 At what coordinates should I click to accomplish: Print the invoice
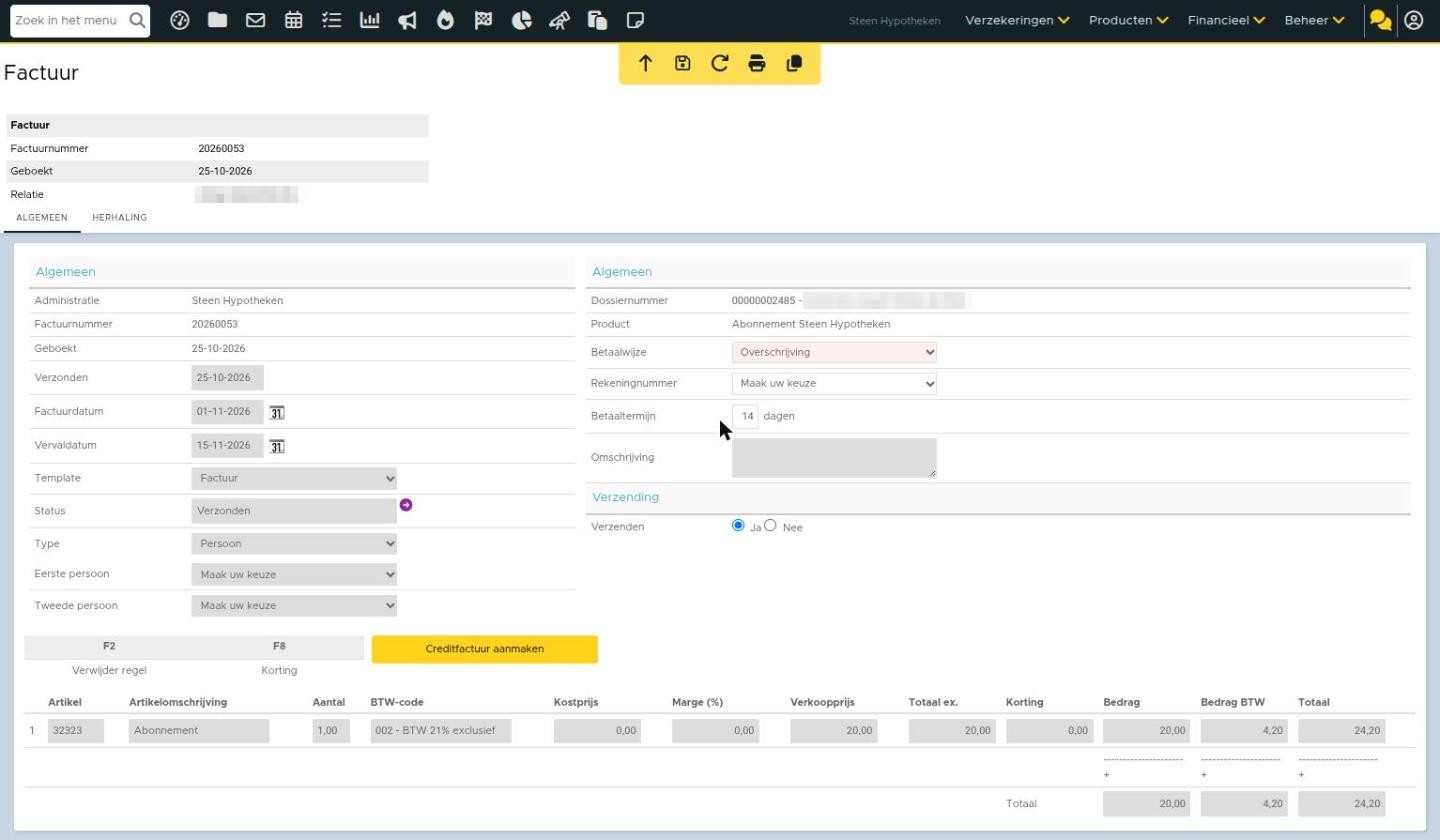[x=757, y=64]
